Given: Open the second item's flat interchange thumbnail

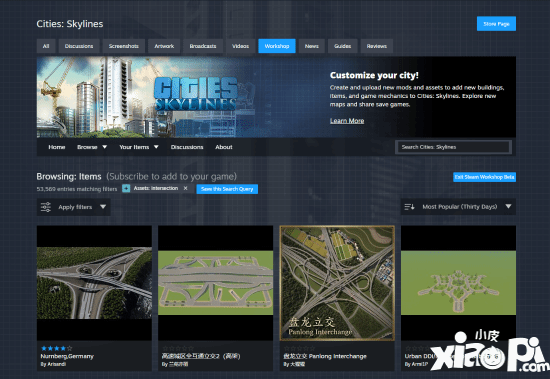Looking at the screenshot, I should [215, 283].
